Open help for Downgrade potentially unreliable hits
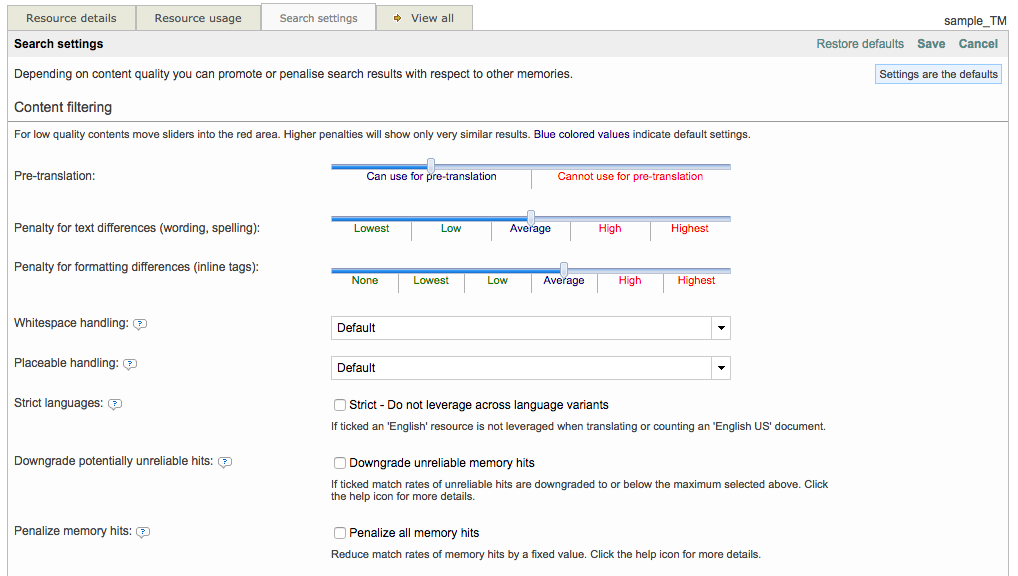Viewport: 1018px width, 576px height. click(x=225, y=462)
